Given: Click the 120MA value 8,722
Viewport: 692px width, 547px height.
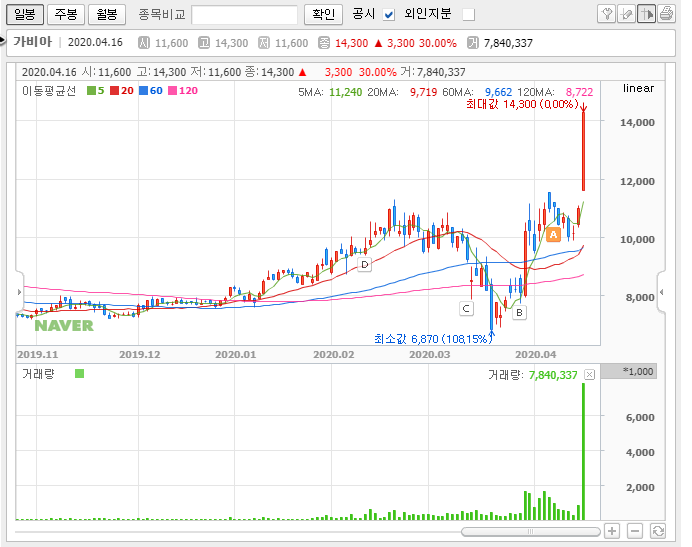Looking at the screenshot, I should pyautogui.click(x=579, y=92).
